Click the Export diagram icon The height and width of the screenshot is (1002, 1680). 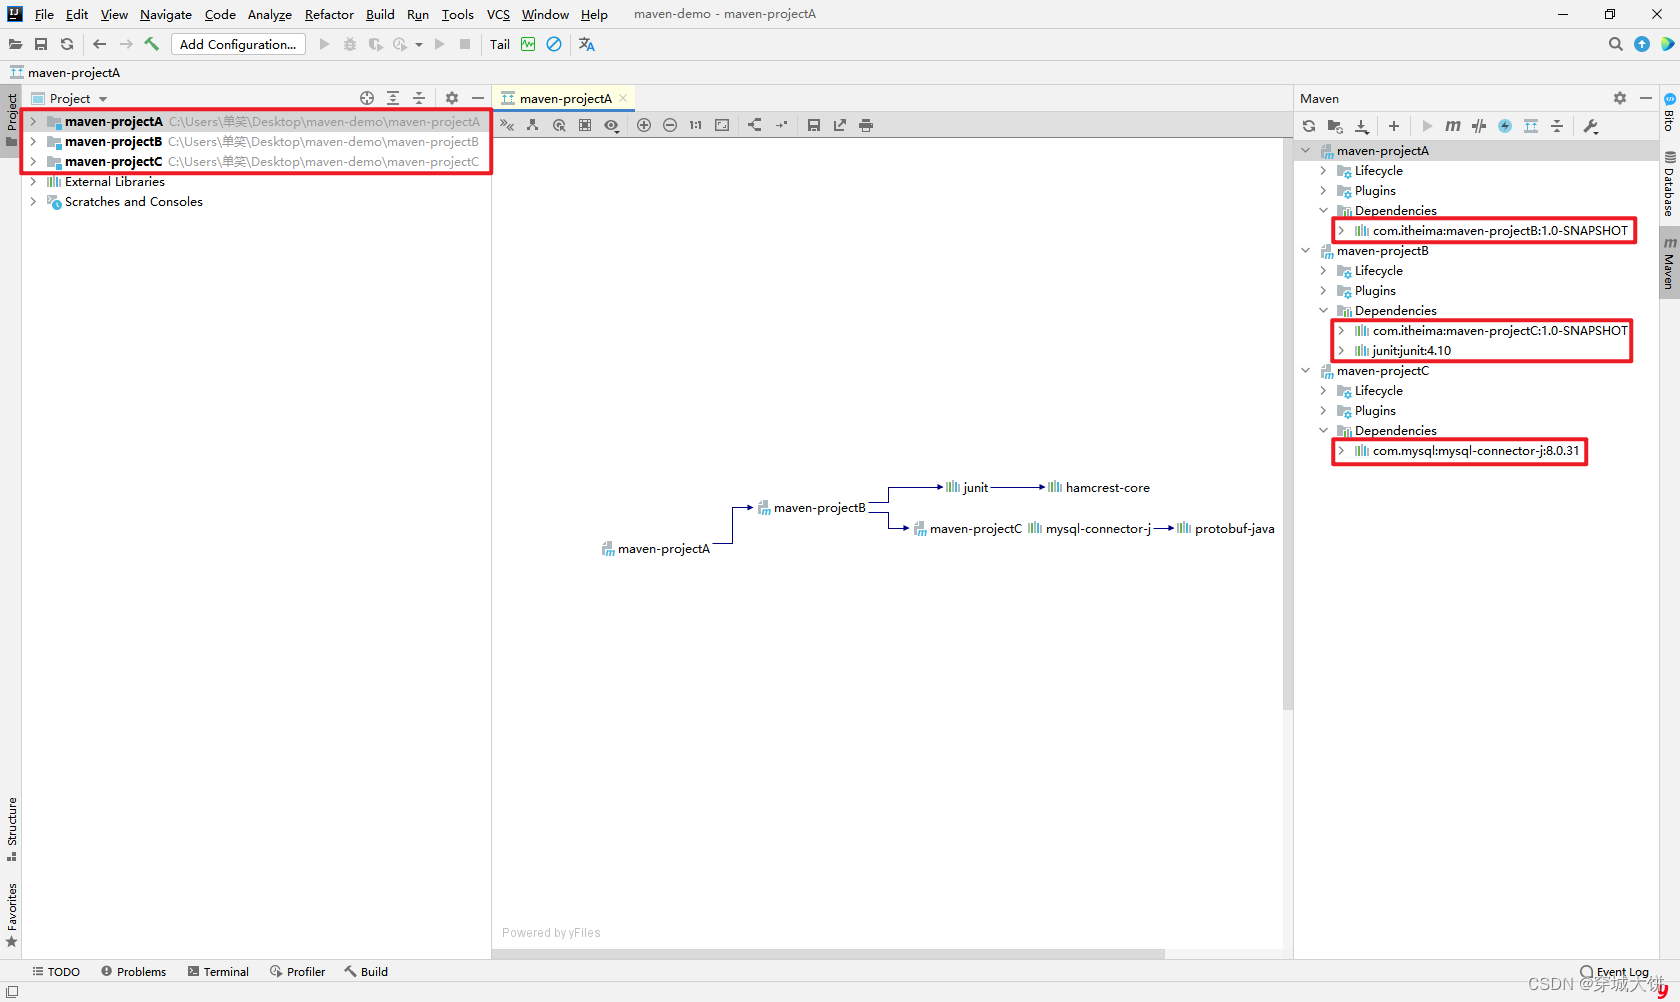click(840, 125)
